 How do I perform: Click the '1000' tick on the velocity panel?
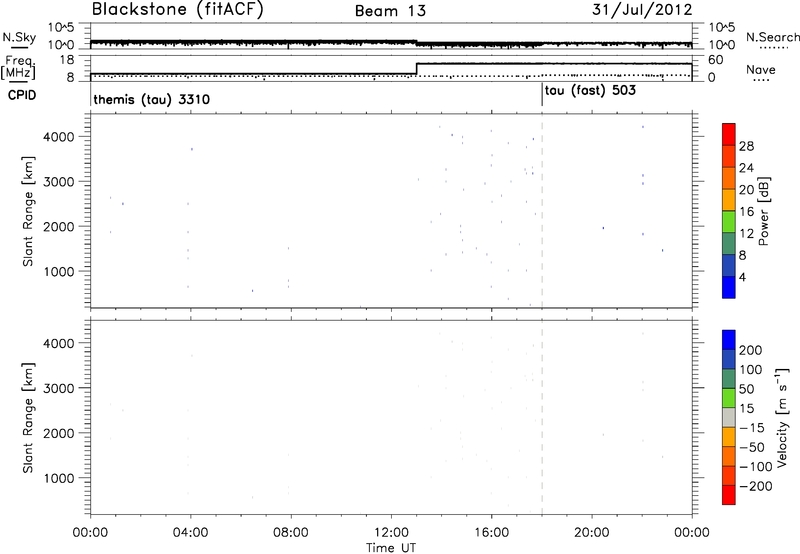point(59,478)
